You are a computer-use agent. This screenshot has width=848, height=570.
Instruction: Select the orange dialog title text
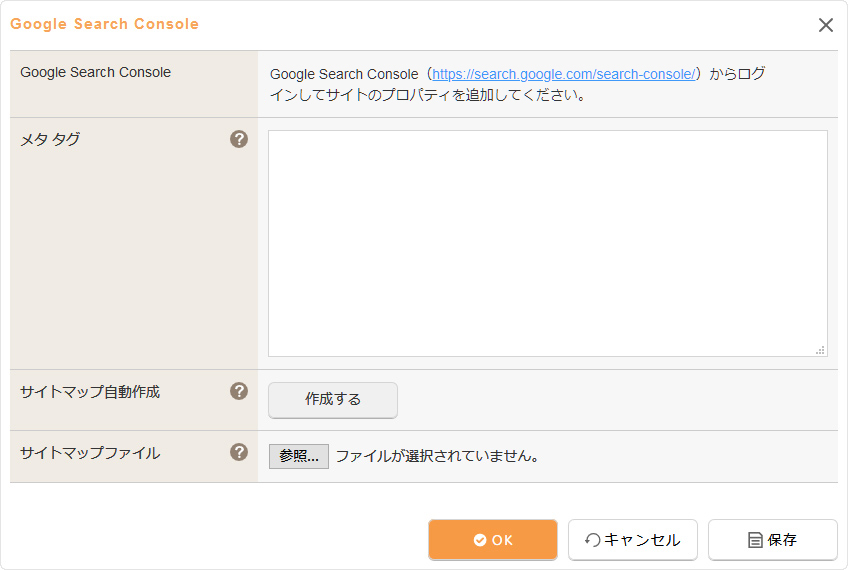coord(104,24)
